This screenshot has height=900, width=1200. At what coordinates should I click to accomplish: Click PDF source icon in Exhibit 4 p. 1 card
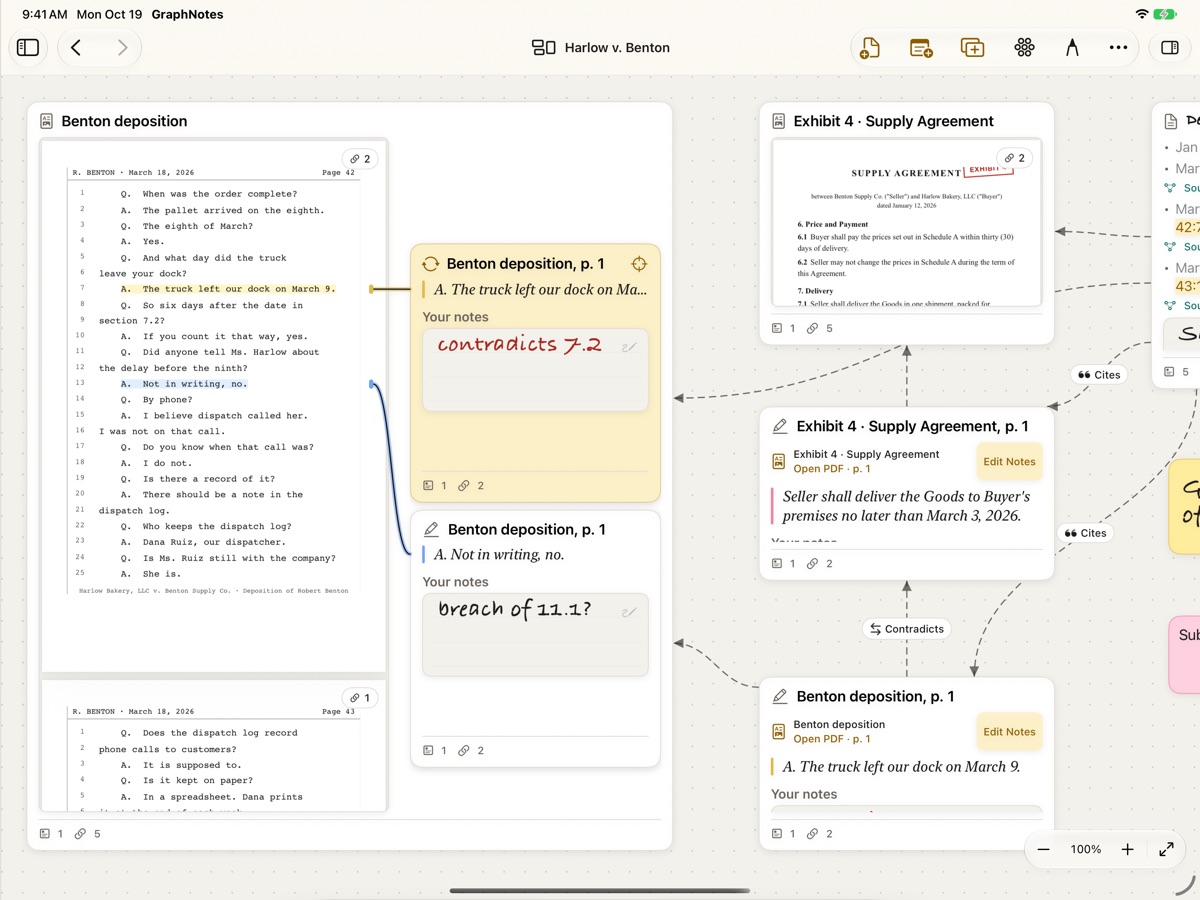click(779, 461)
